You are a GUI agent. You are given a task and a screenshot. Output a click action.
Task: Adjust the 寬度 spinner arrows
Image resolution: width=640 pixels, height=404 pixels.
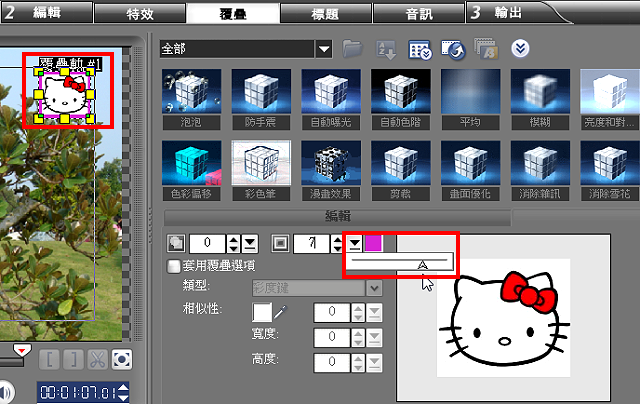point(358,337)
